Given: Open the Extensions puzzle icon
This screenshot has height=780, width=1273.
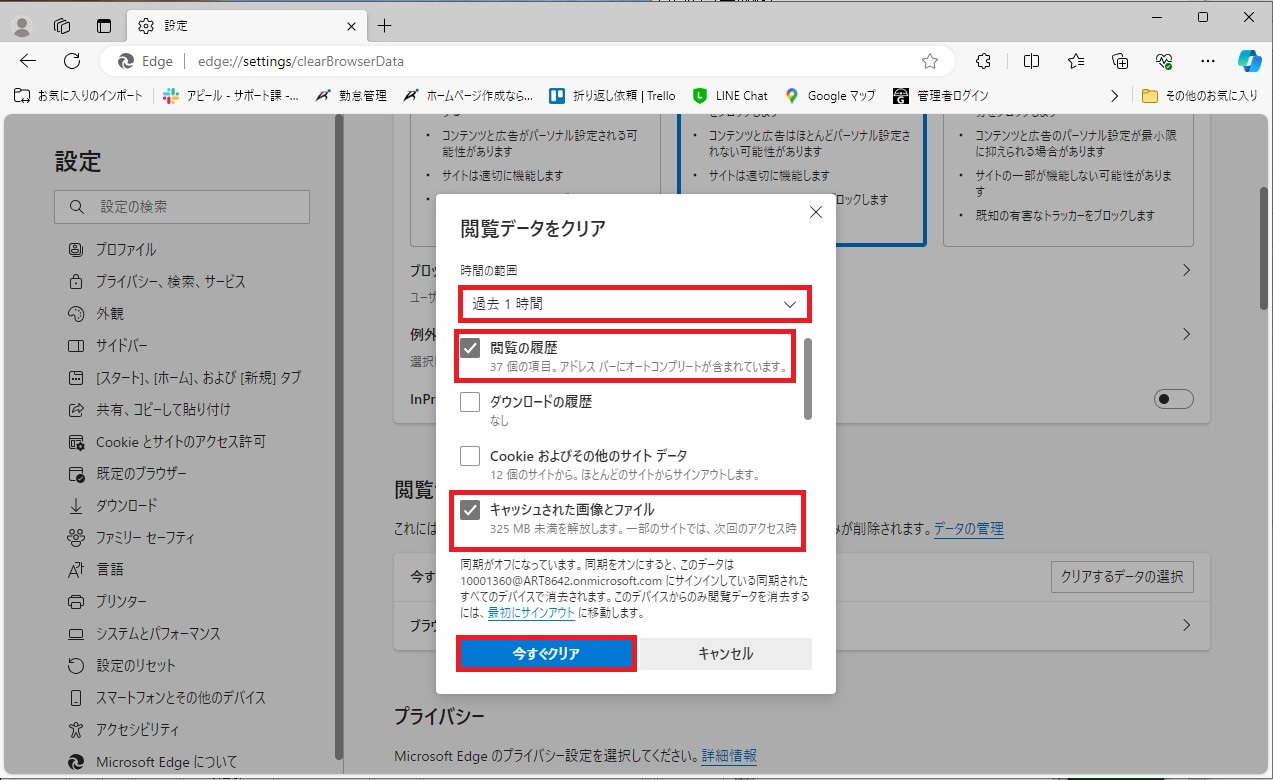Looking at the screenshot, I should (x=983, y=61).
